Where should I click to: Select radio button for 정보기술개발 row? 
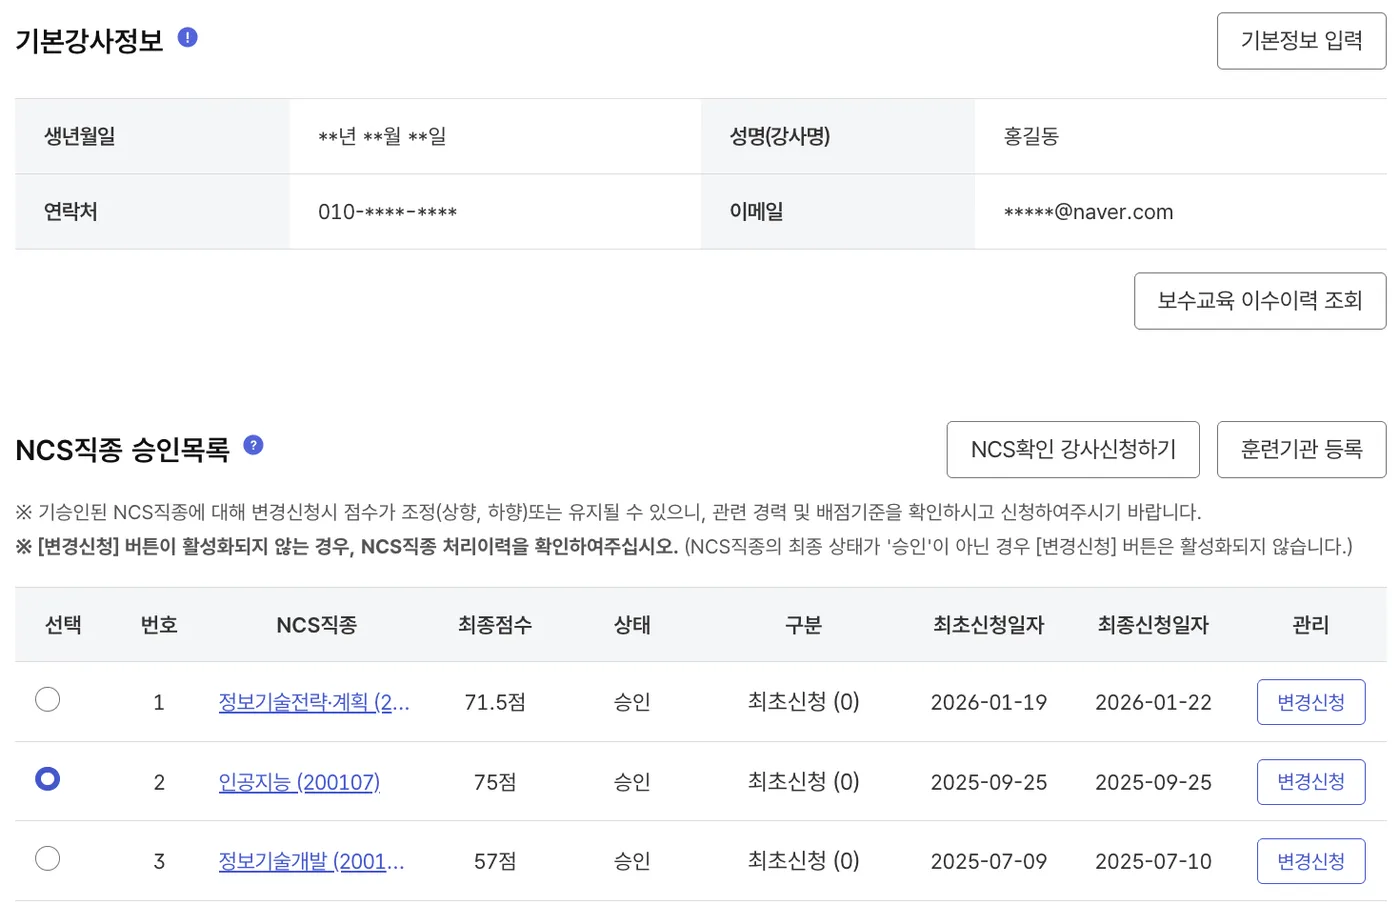47,859
